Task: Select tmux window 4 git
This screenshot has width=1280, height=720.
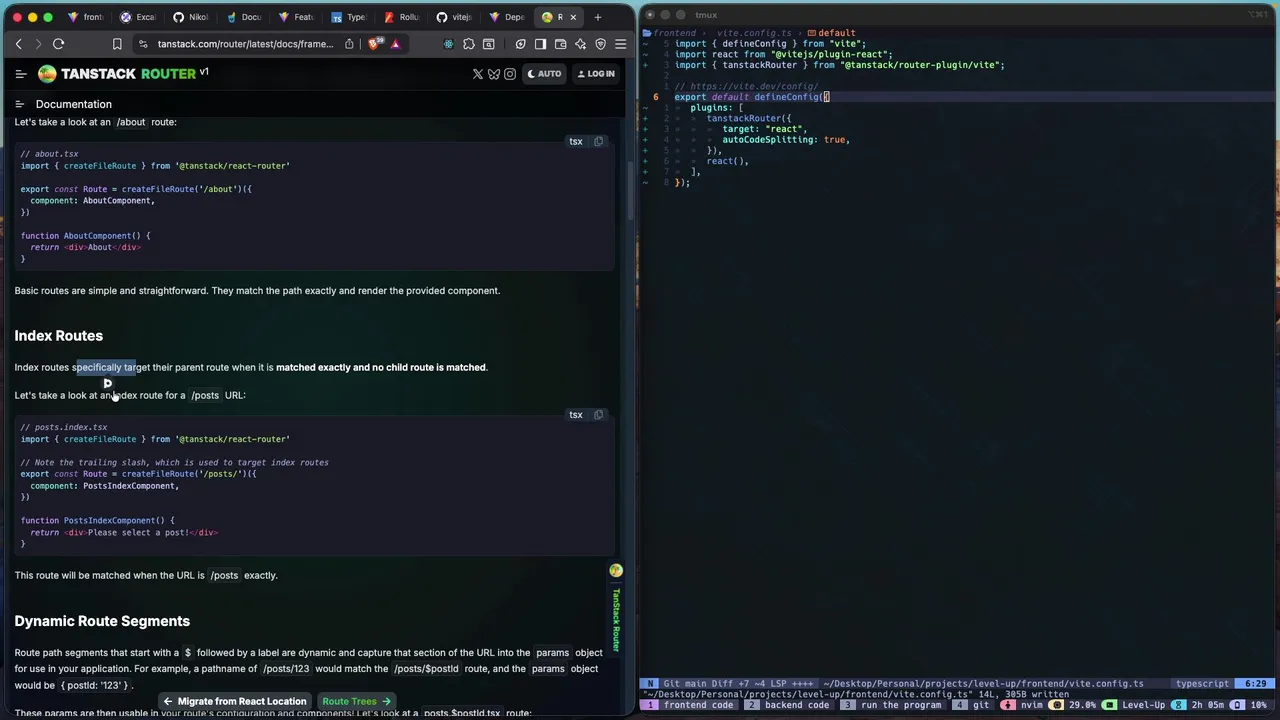Action: click(x=973, y=705)
